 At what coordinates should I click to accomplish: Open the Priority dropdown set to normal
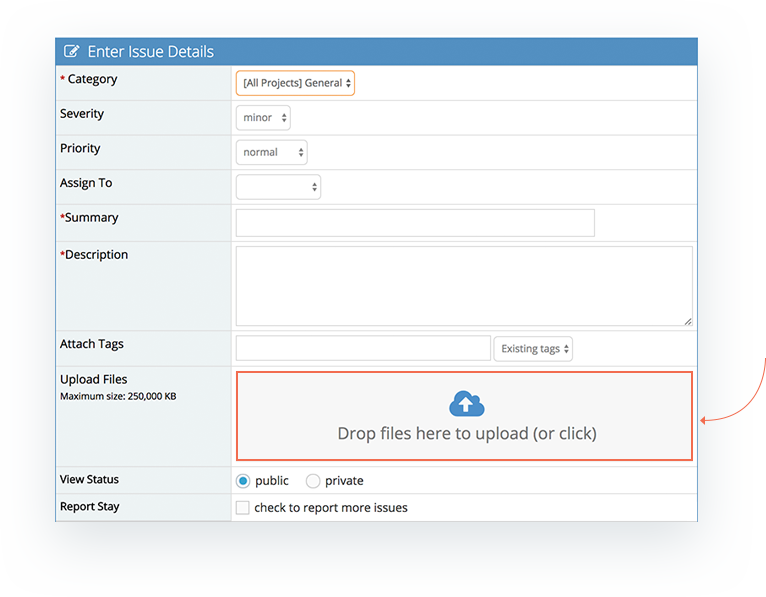[x=271, y=153]
